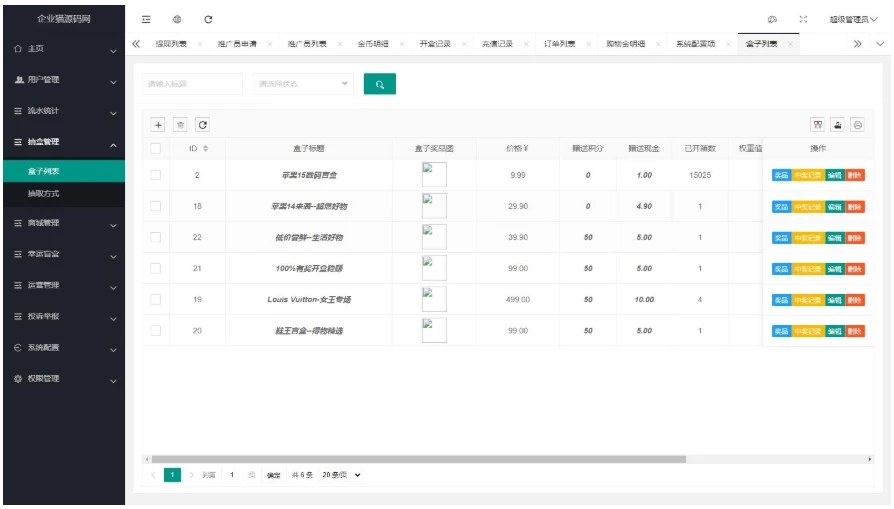Switch to the 订单列表 tab
The image size is (894, 509).
(560, 44)
